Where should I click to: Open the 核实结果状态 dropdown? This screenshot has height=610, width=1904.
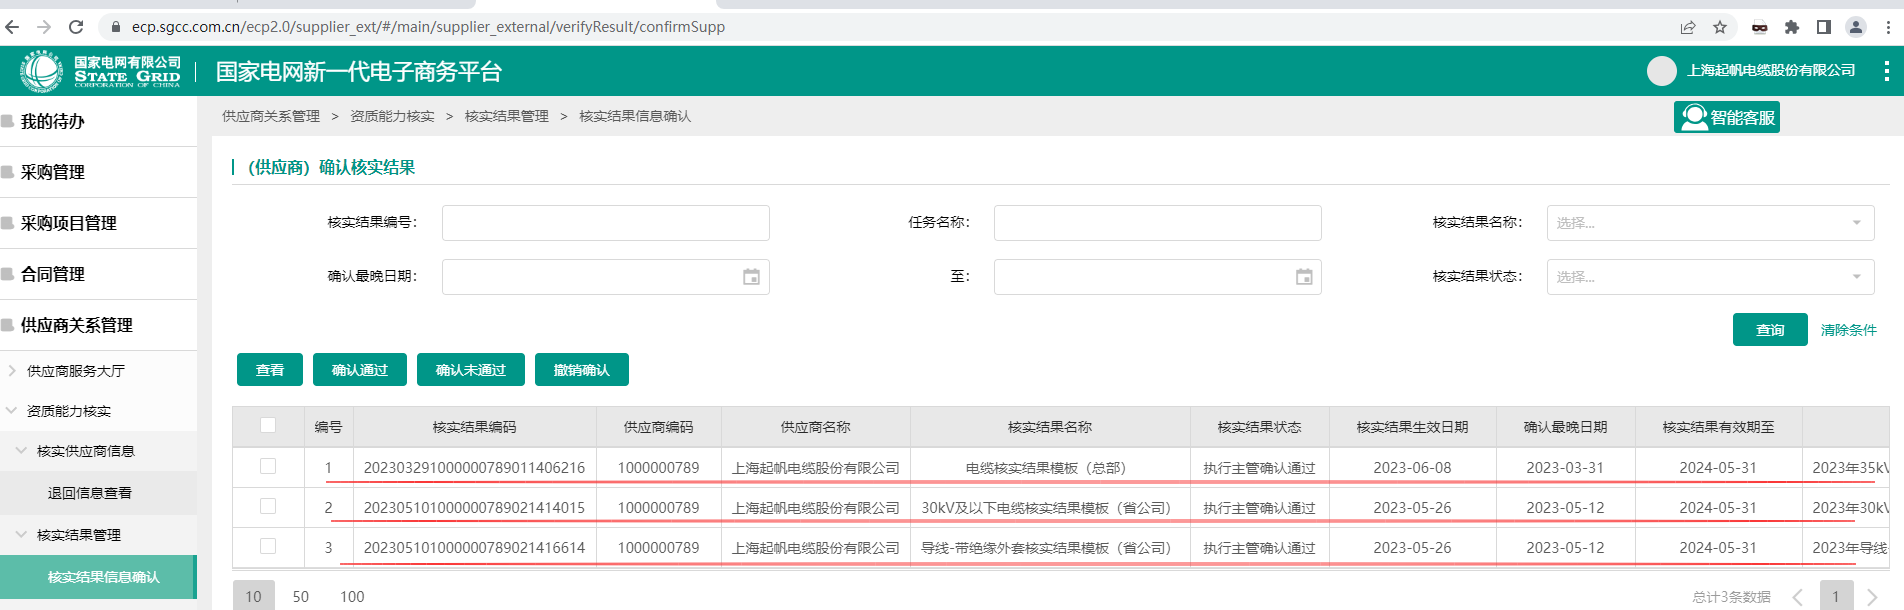pos(1710,277)
